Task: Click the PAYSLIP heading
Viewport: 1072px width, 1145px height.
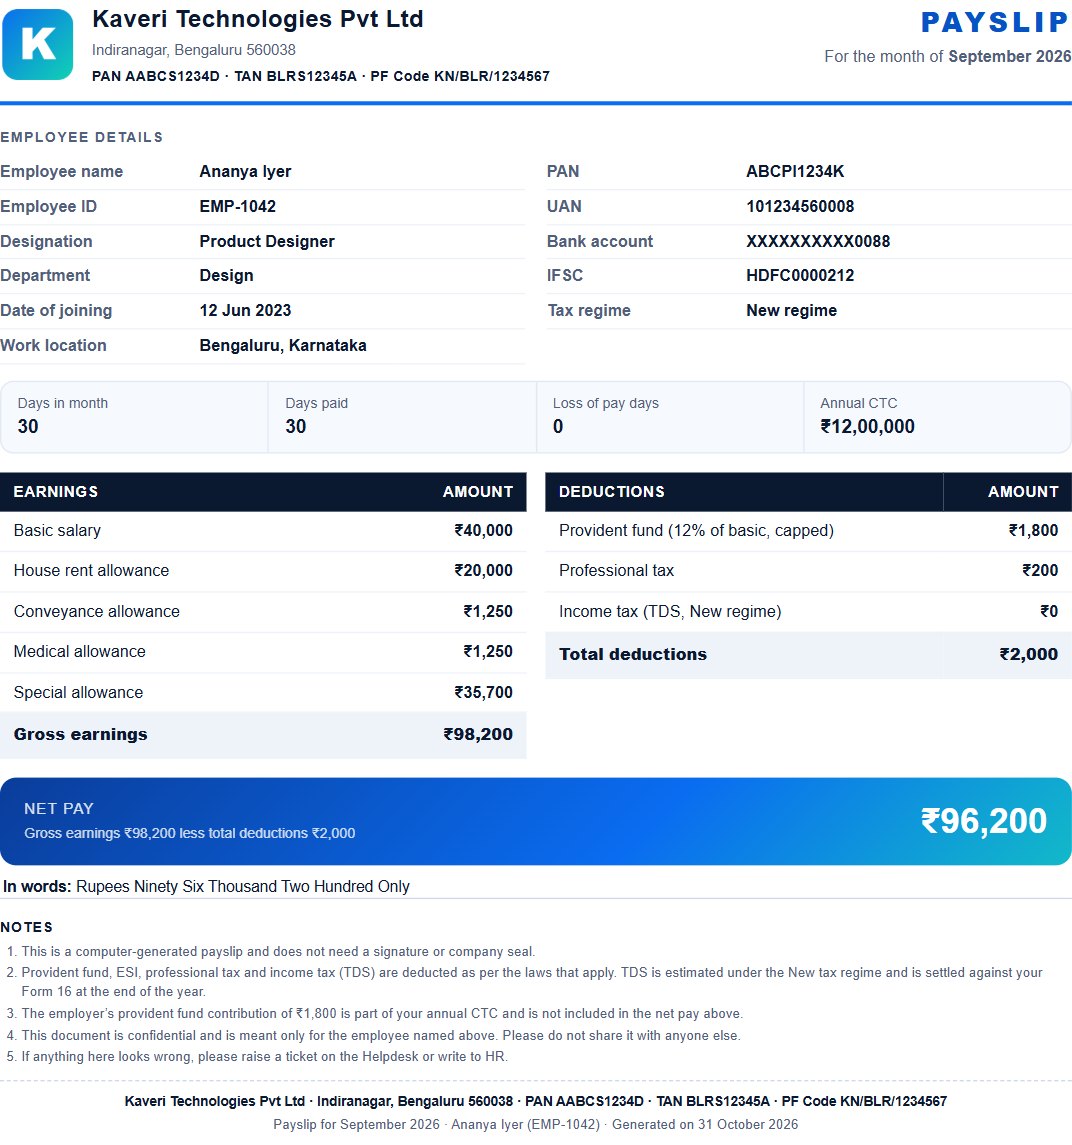Action: click(x=995, y=22)
